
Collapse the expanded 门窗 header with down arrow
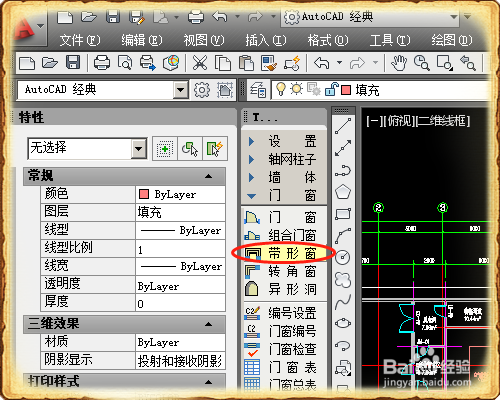pos(283,195)
